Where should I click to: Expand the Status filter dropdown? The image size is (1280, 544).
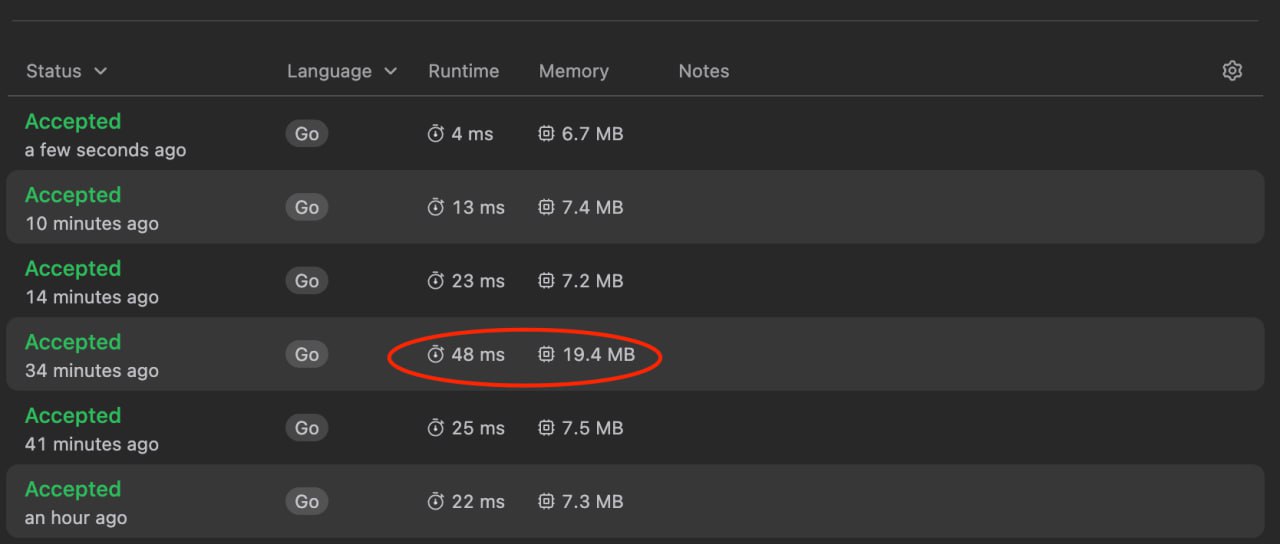pos(67,71)
